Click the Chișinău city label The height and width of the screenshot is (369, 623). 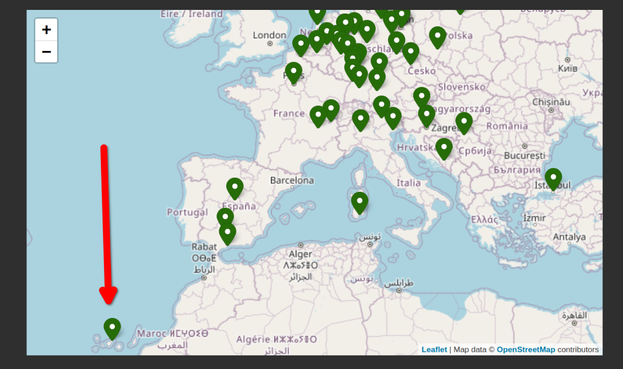551,102
